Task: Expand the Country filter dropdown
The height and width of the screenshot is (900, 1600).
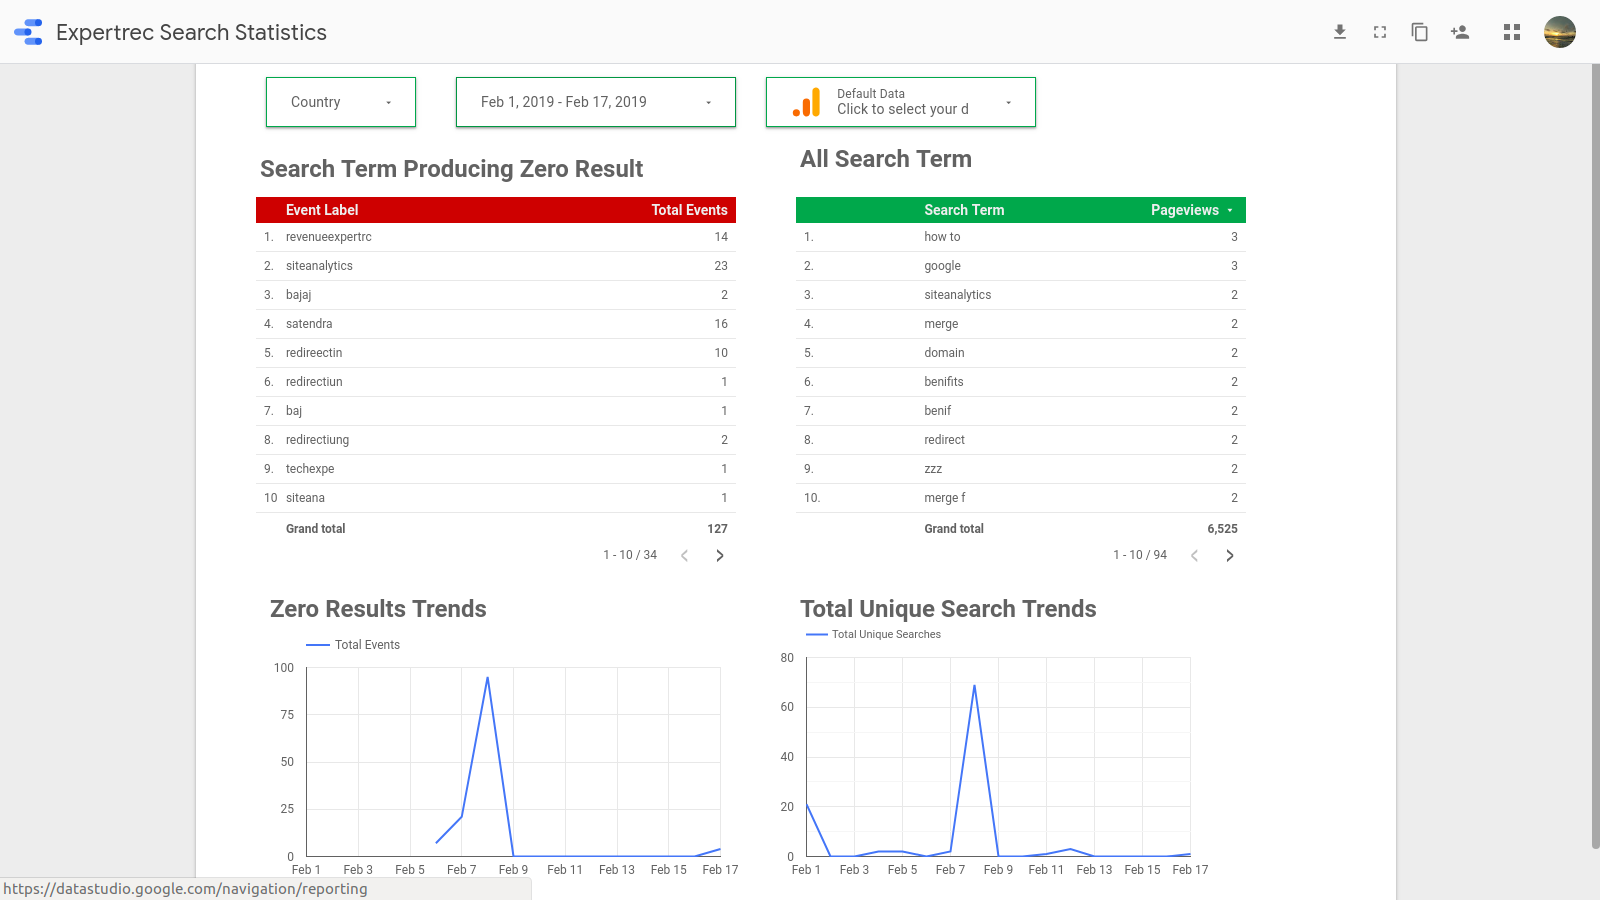Action: click(x=341, y=102)
